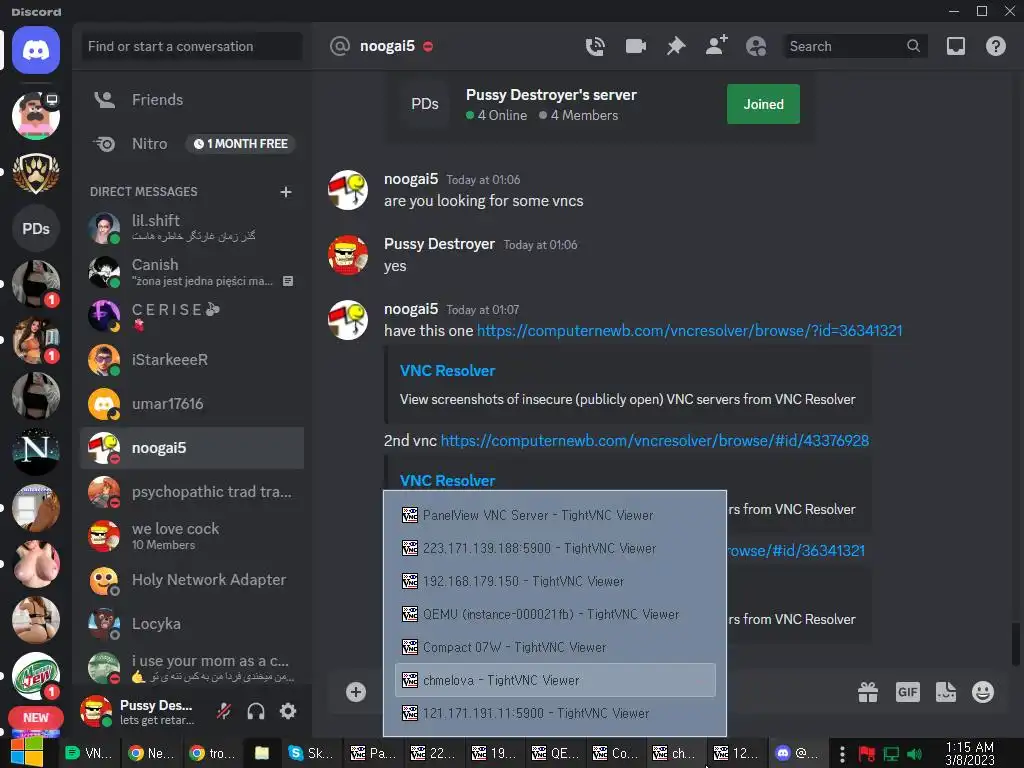Open DM with lil.shift
The height and width of the screenshot is (768, 1024).
[192, 228]
